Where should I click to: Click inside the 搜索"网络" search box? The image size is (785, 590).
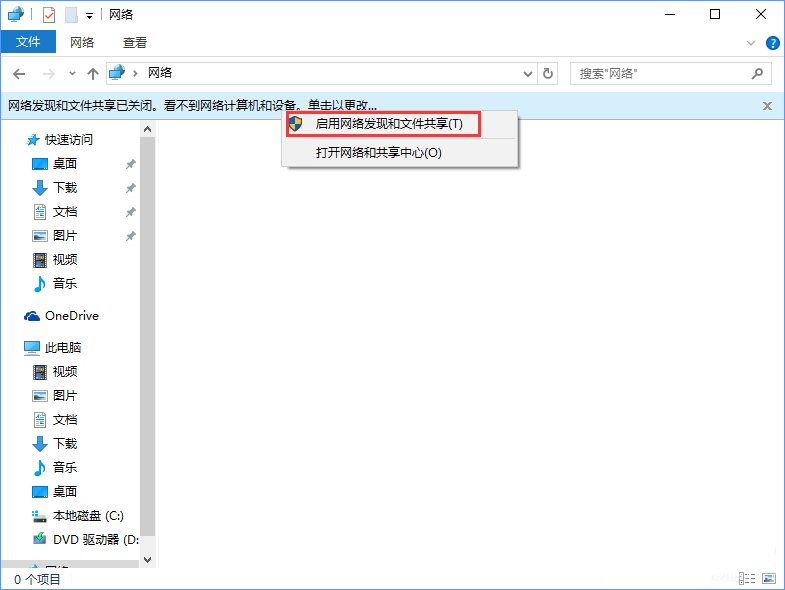(x=660, y=74)
